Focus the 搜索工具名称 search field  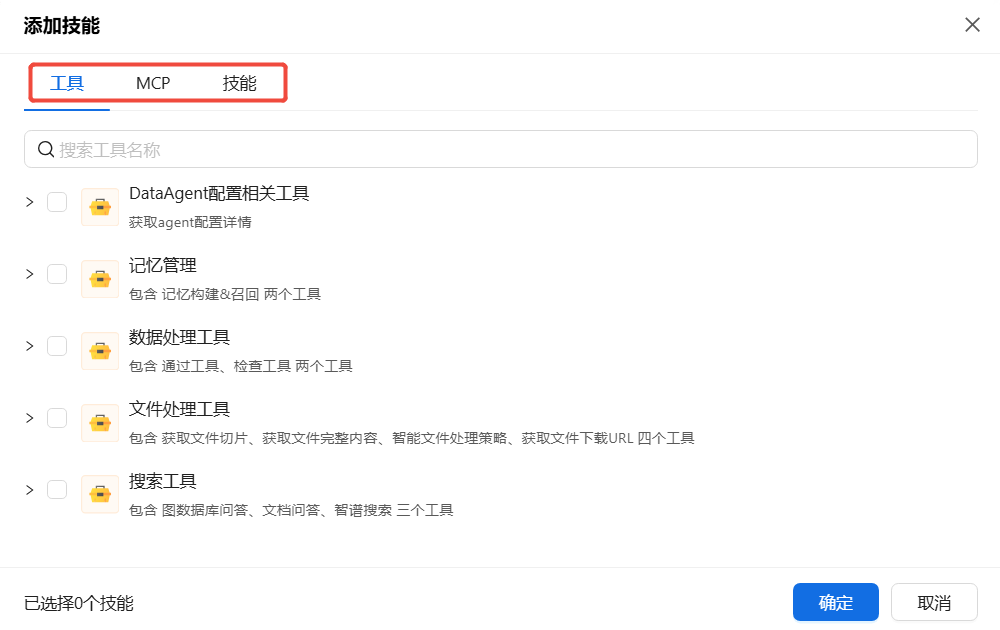click(x=501, y=149)
